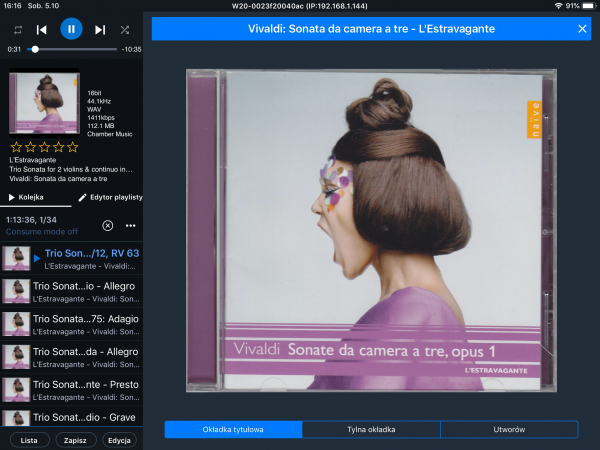Play track Trio Sonata...75: Adagio

(x=72, y=324)
